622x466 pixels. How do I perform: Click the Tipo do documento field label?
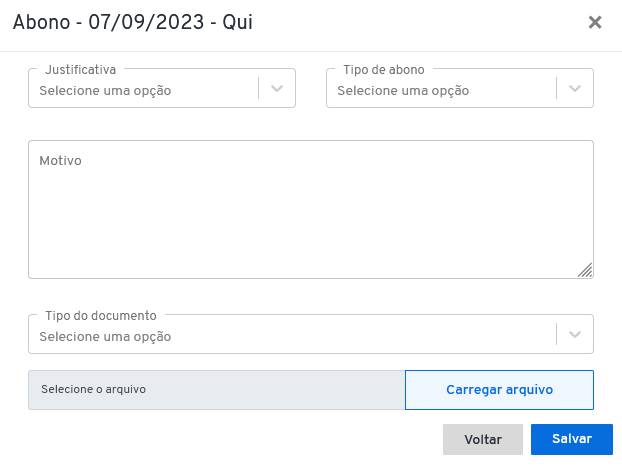(101, 316)
